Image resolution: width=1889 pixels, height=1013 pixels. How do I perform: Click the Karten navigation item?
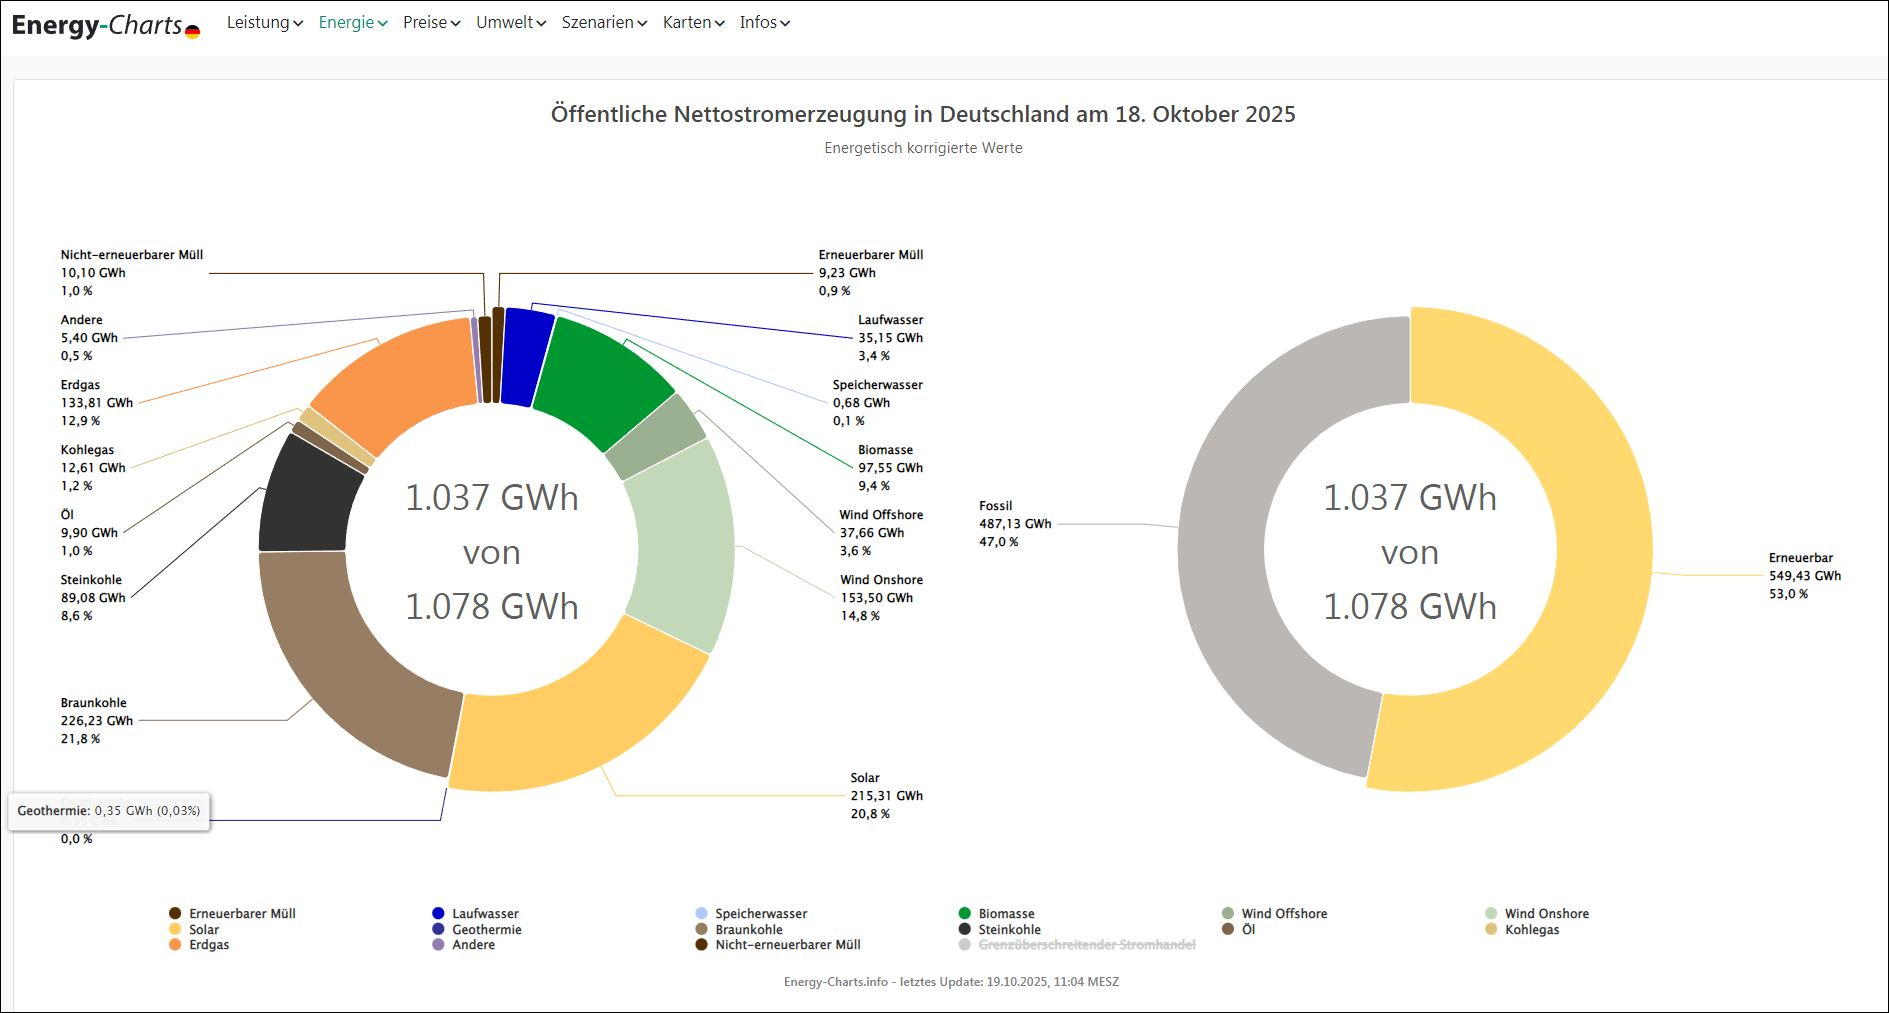(x=693, y=22)
